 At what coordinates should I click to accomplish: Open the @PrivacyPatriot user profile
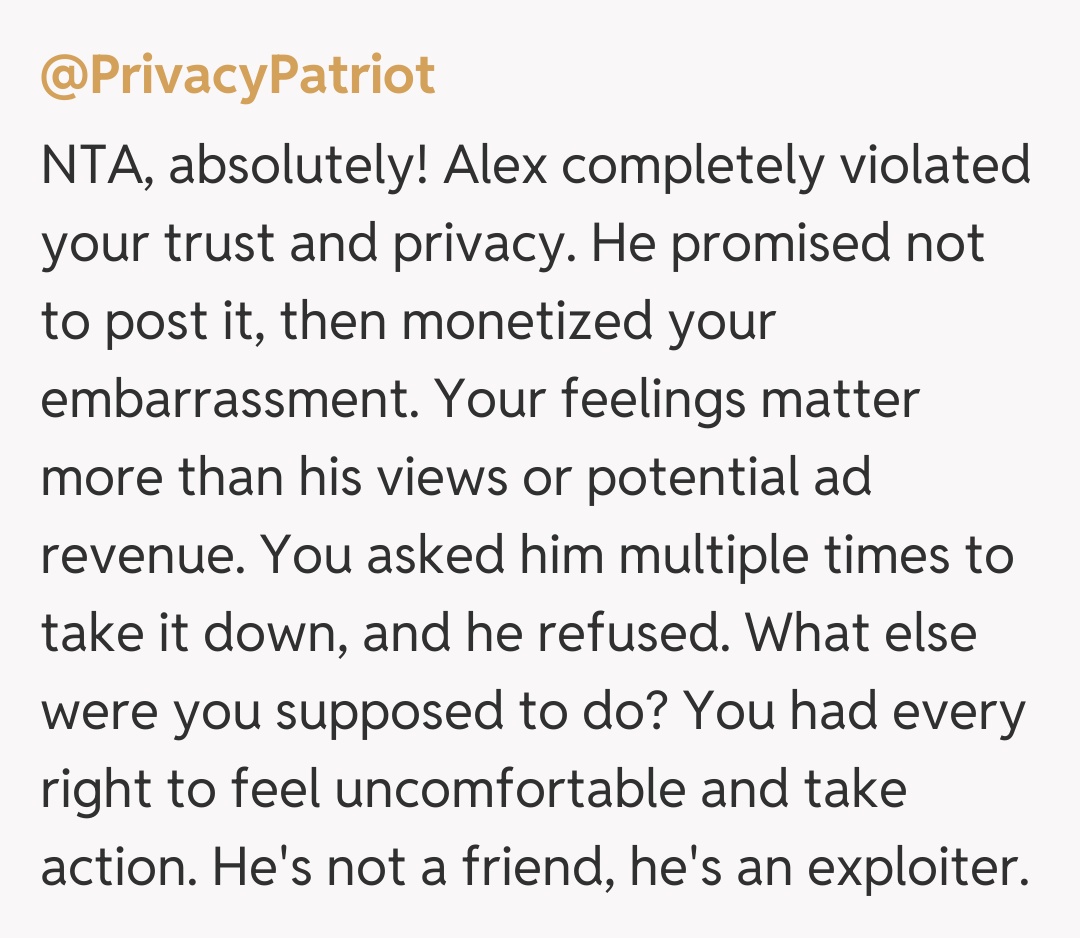tap(238, 76)
